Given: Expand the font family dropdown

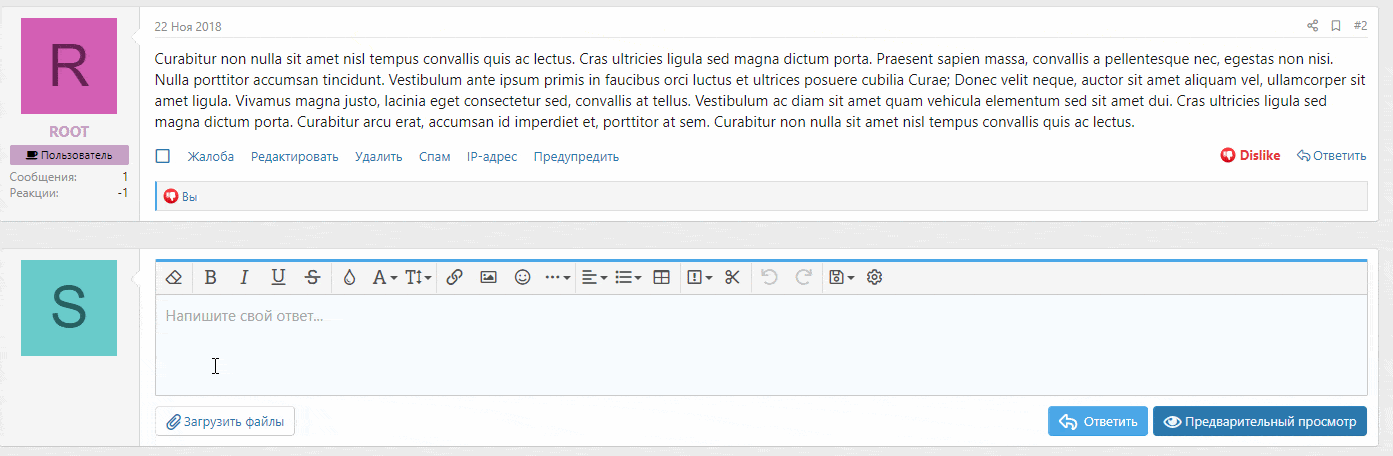Looking at the screenshot, I should point(385,278).
